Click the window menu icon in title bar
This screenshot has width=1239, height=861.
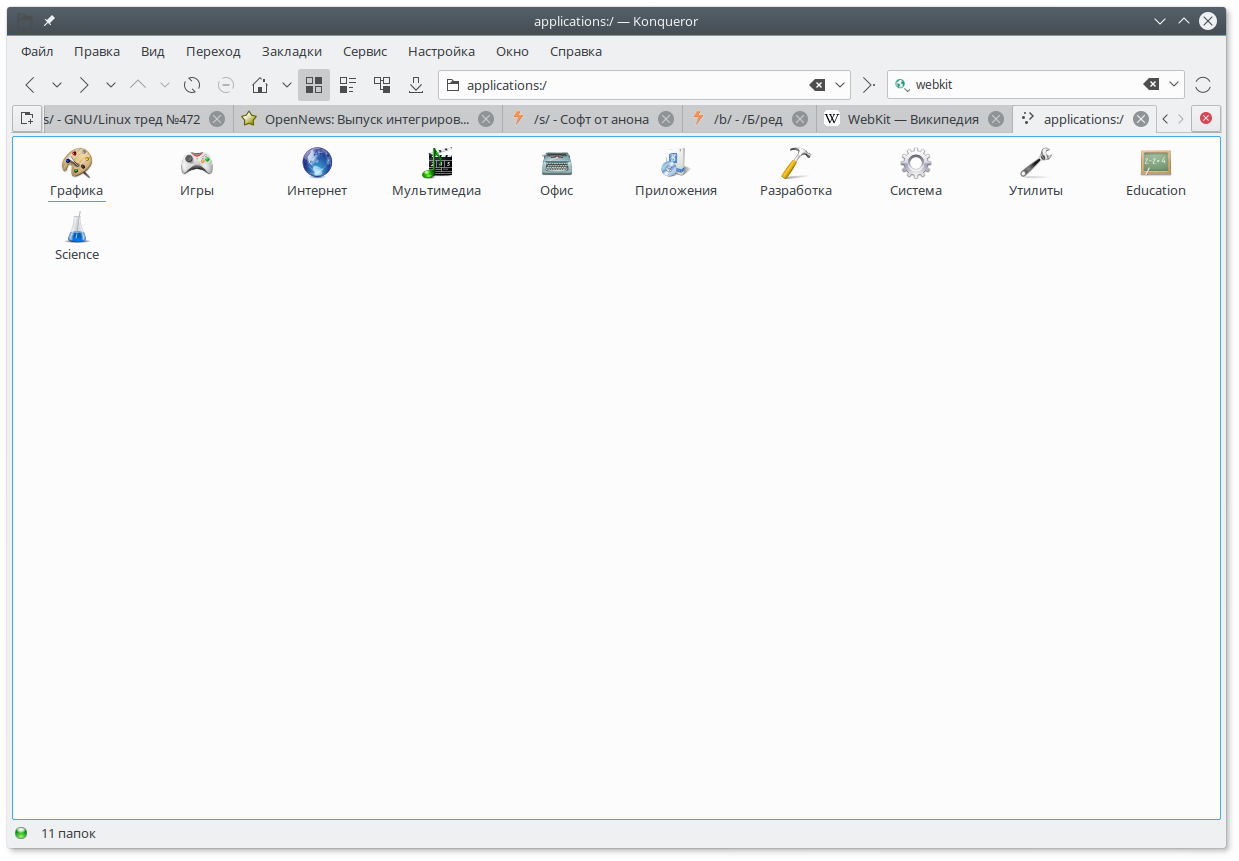(24, 20)
